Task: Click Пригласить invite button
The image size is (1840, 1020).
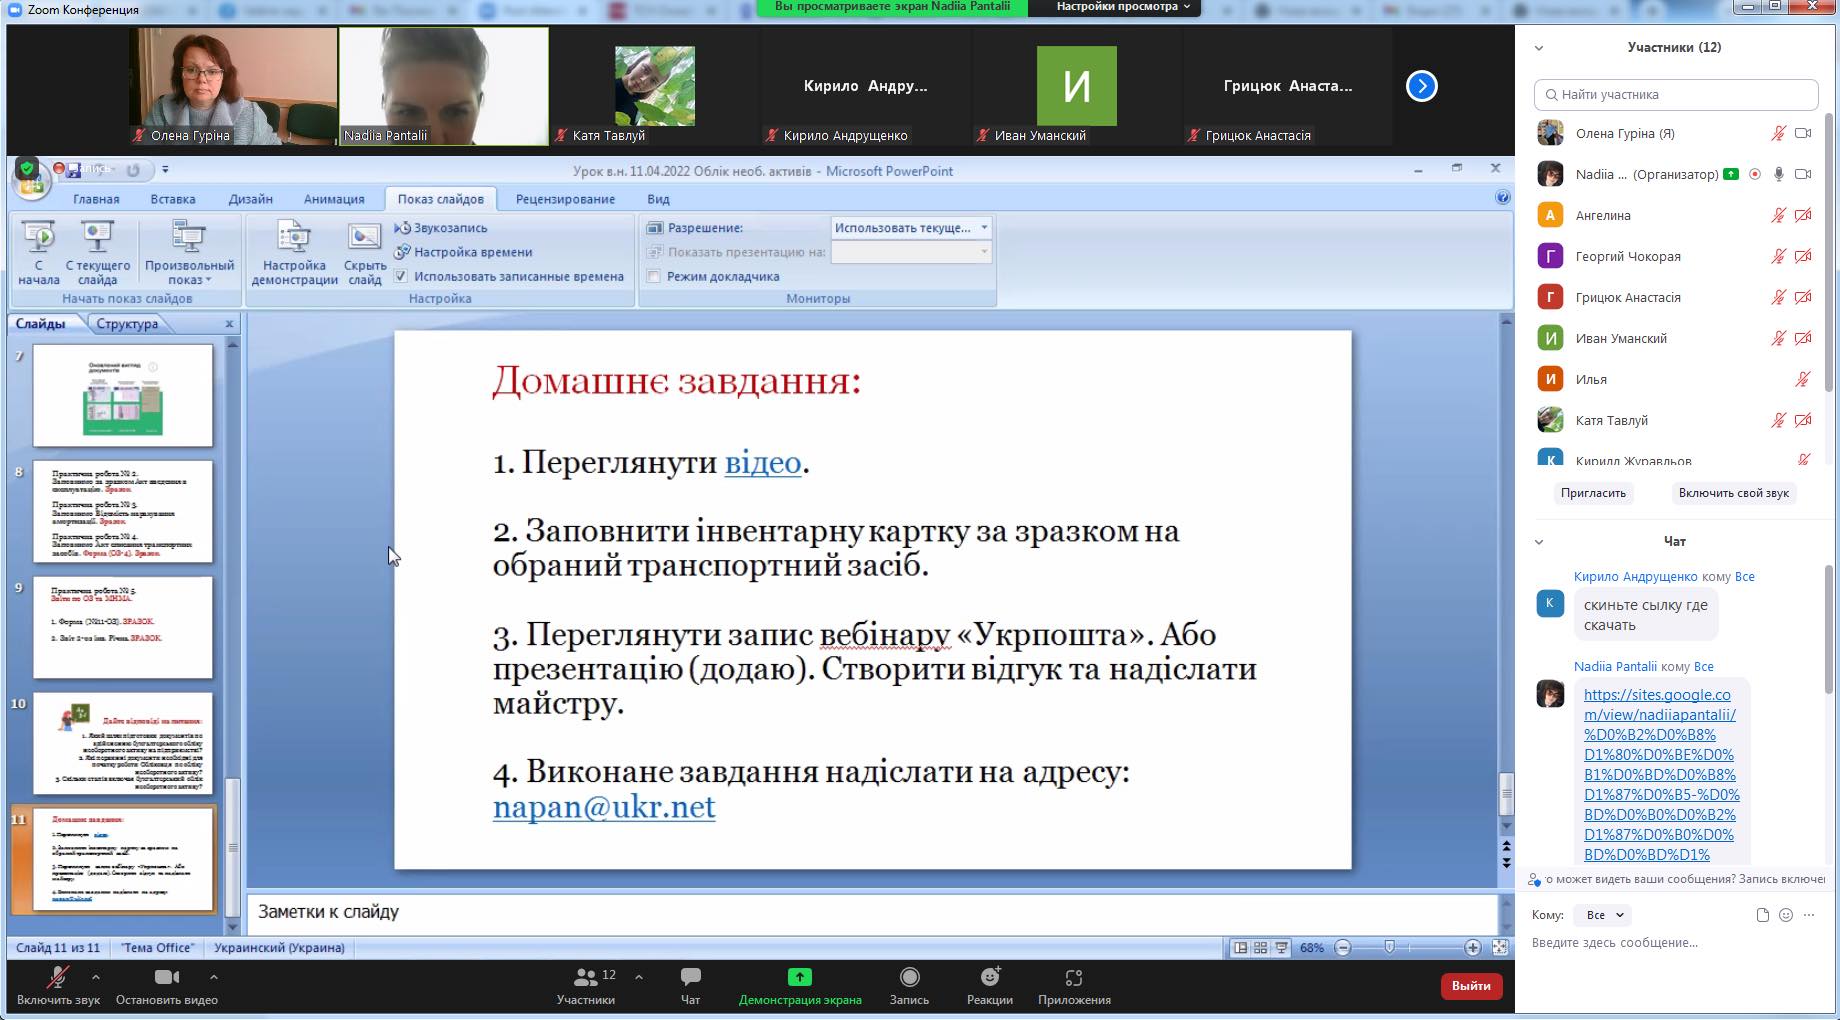Action: 1593,493
